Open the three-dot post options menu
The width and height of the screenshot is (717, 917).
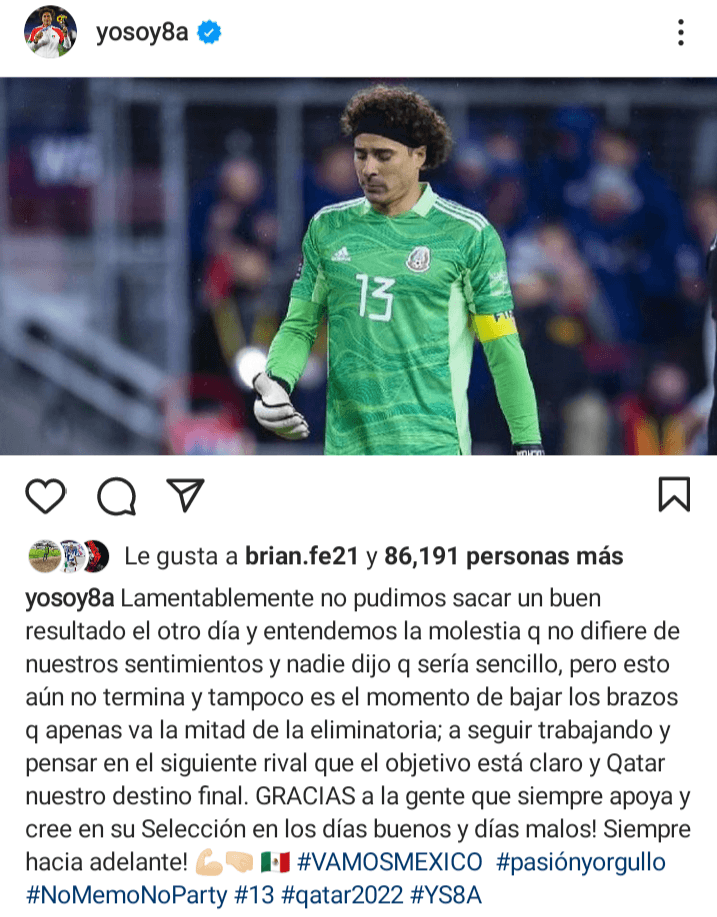click(x=681, y=32)
